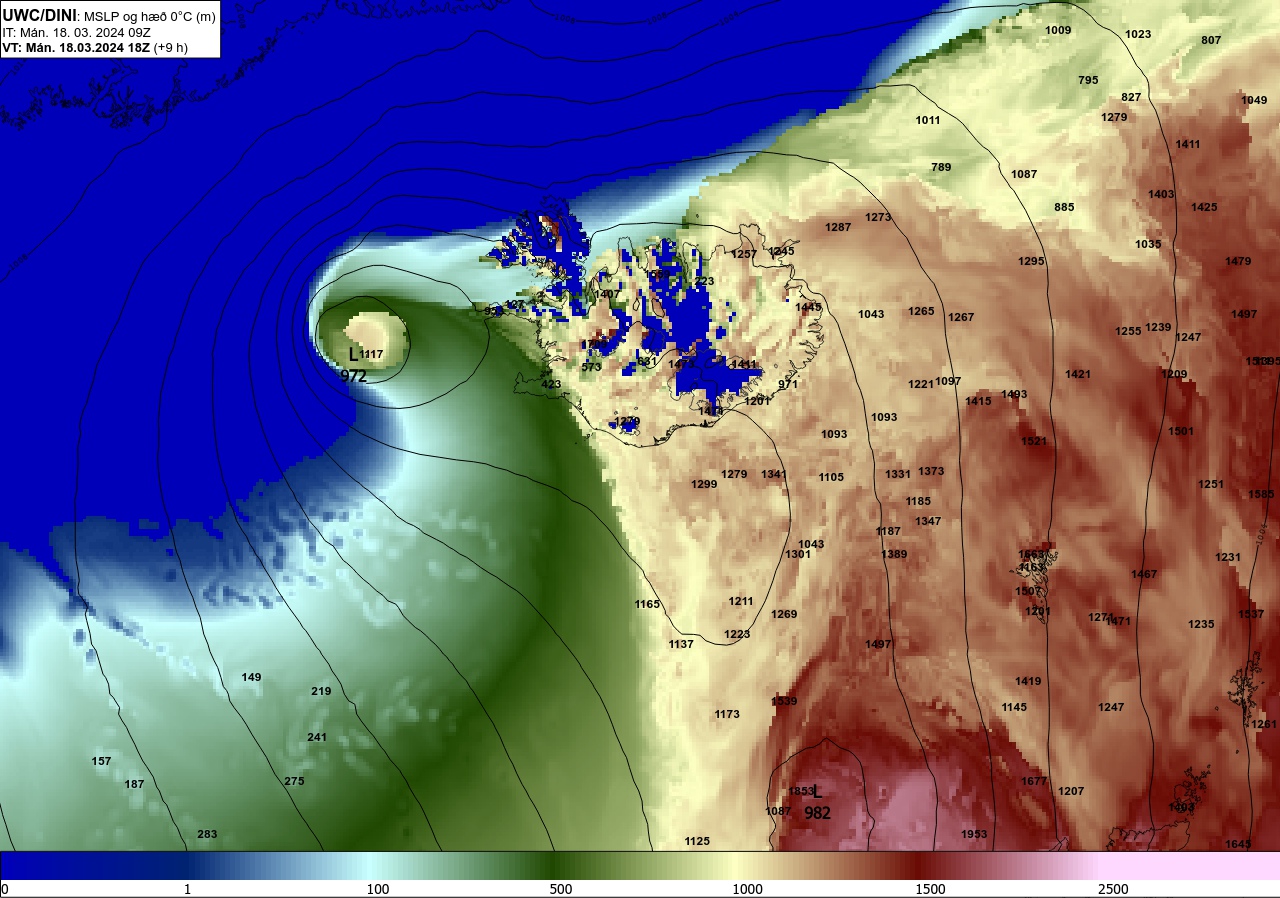Click the 982 low pressure label
The image size is (1280, 898).
(817, 813)
